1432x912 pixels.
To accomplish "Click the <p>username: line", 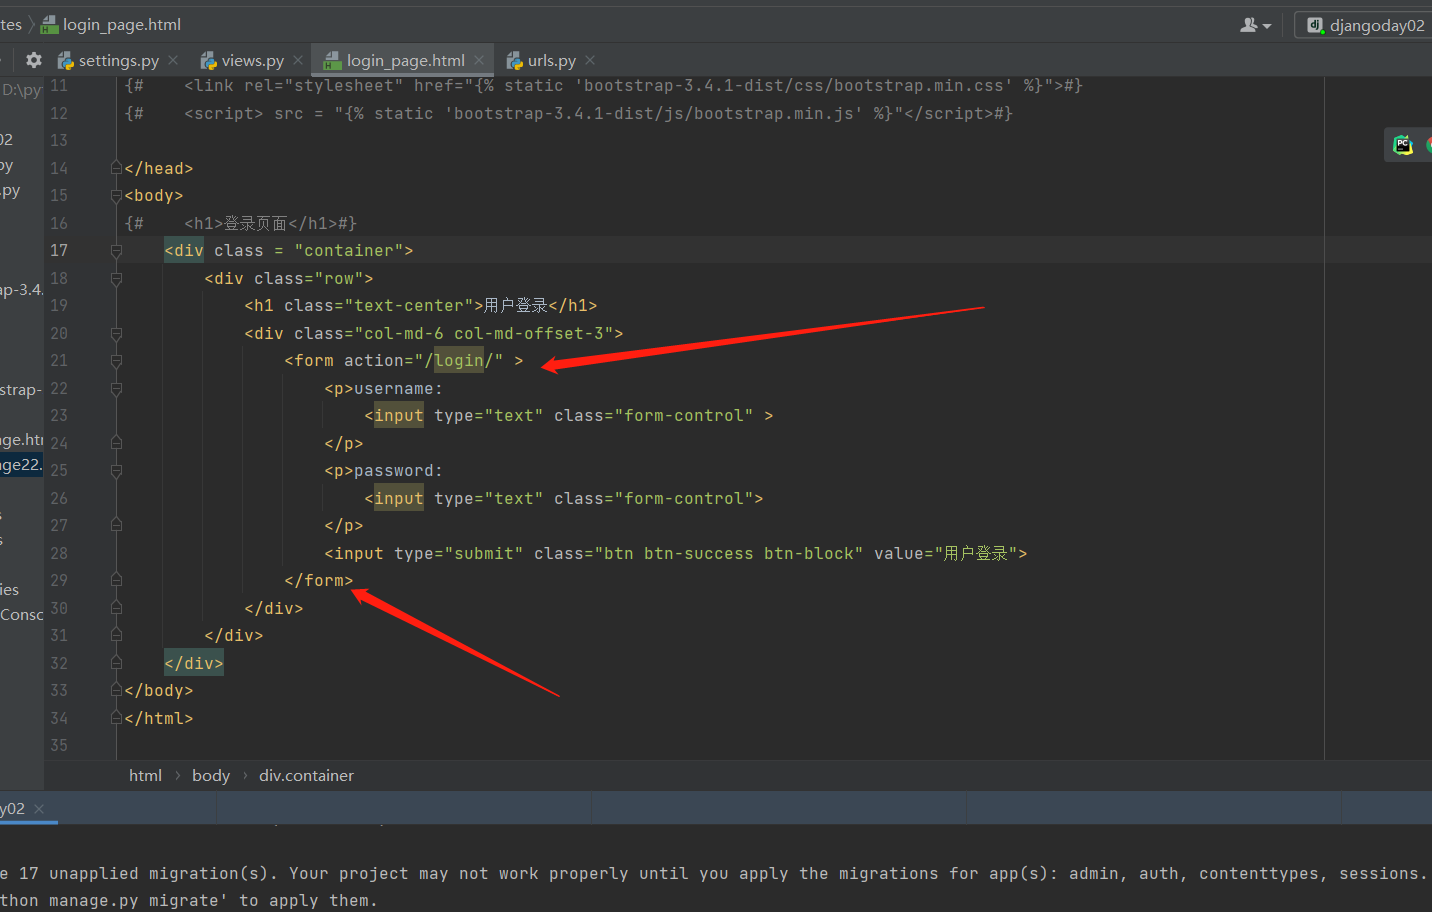I will tap(384, 389).
